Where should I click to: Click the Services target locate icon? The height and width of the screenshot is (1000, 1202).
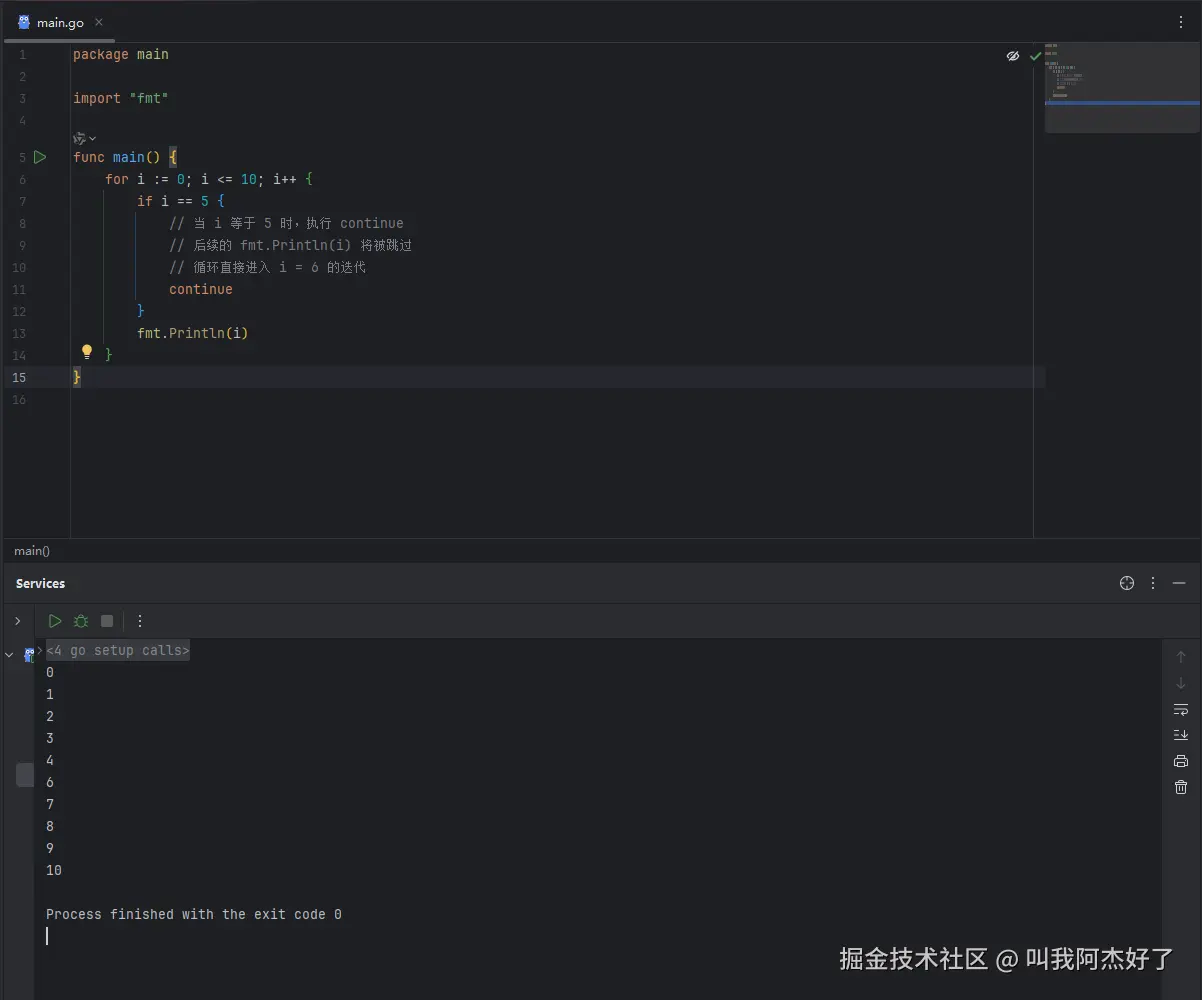tap(1127, 583)
